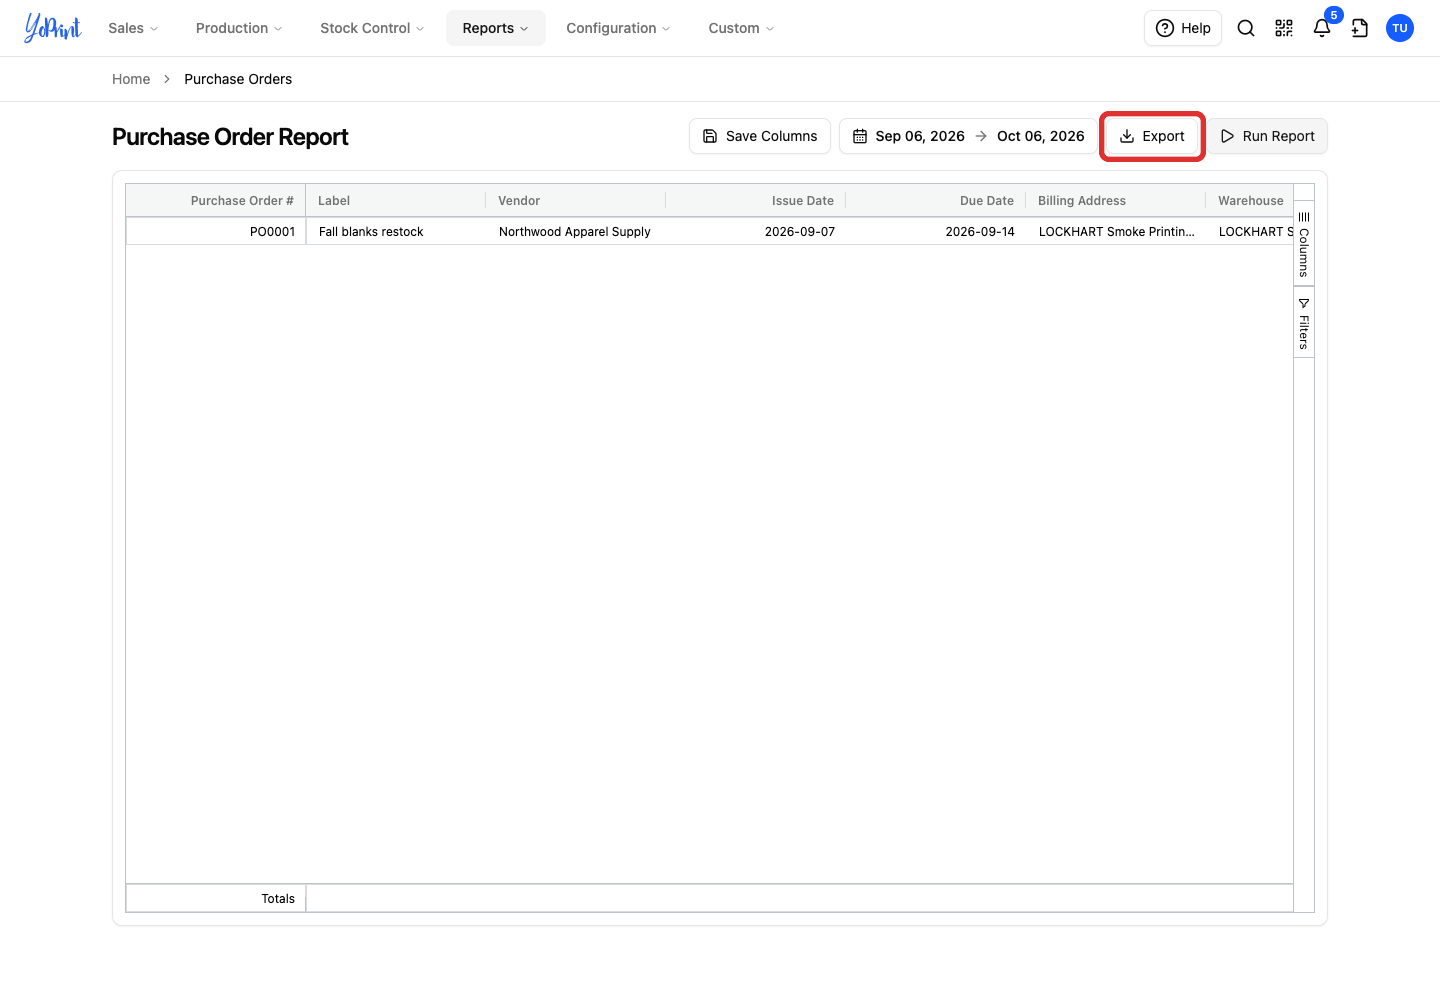Click the Totals row label
The image size is (1440, 1000).
point(278,899)
